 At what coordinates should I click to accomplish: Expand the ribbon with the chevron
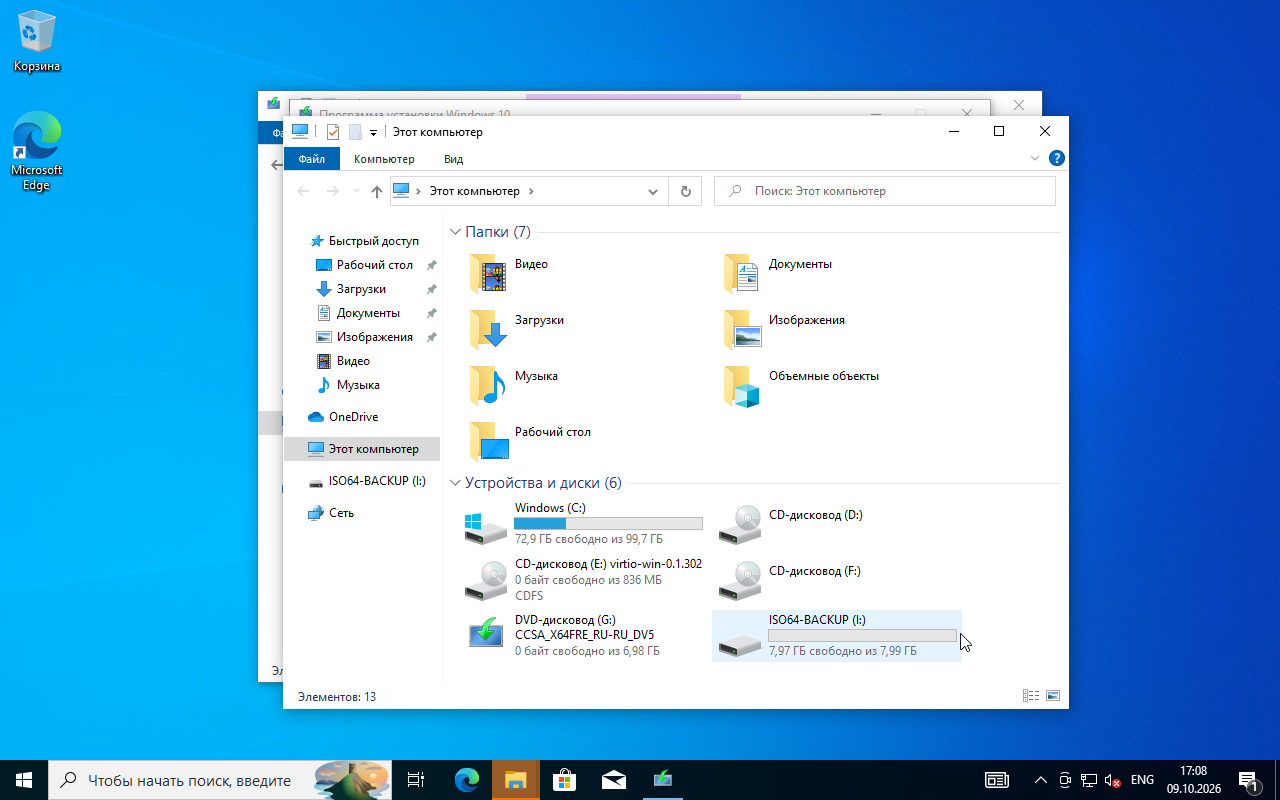[1035, 158]
